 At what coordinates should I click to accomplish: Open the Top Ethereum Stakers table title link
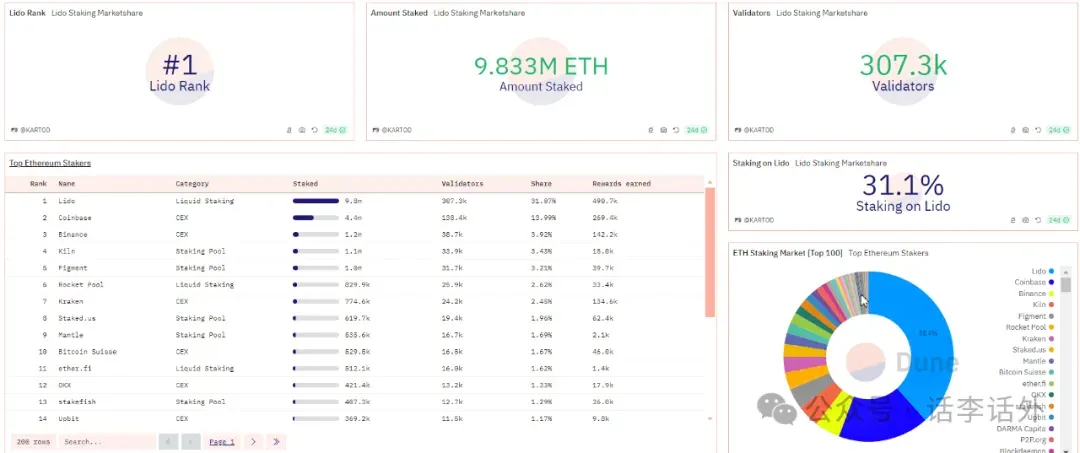click(50, 163)
